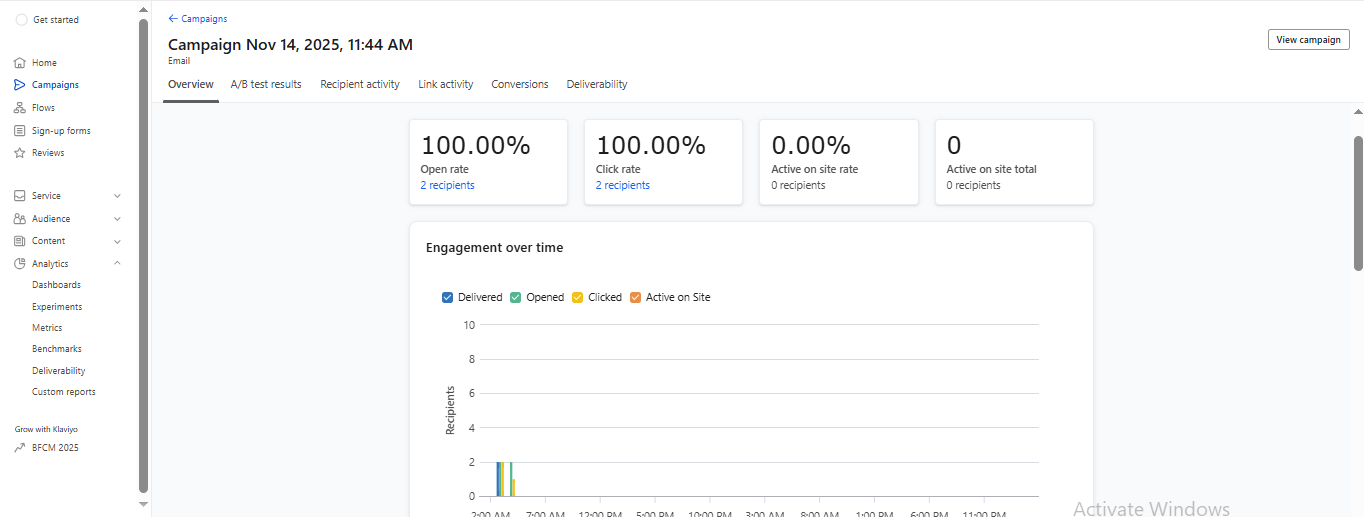Click the BFCM 2025 trend icon
Viewport: 1364px width, 517px height.
(20, 448)
